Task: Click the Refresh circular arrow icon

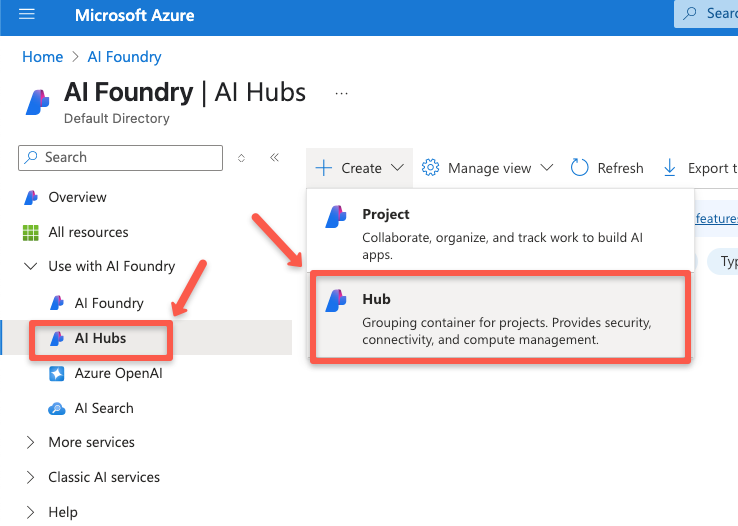Action: point(579,167)
